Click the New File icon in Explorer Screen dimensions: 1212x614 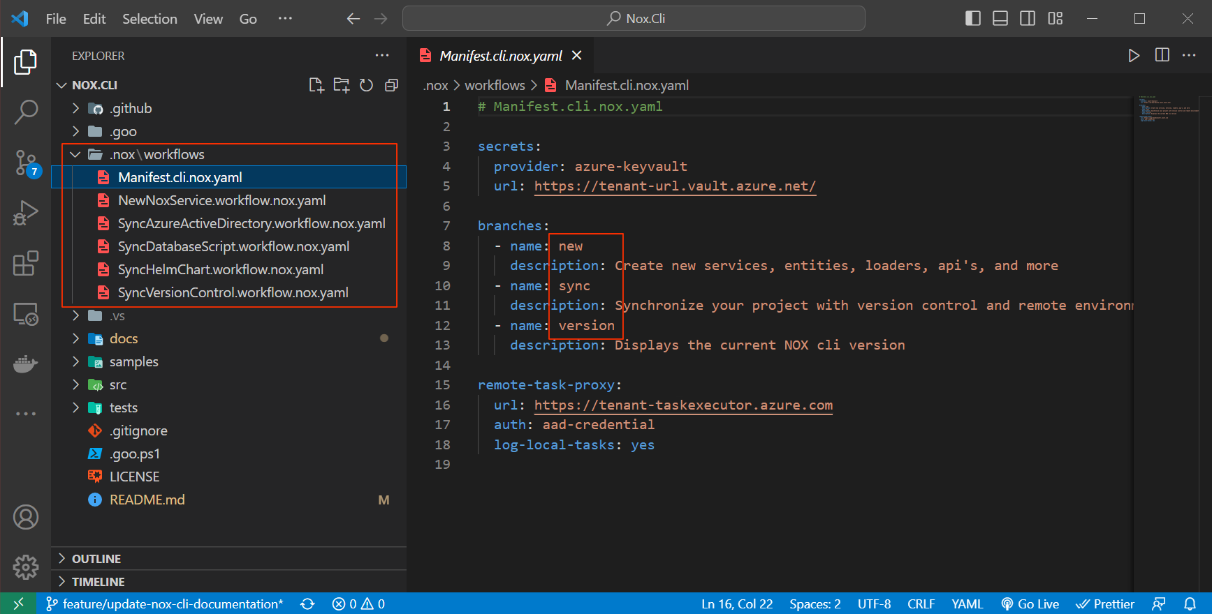[x=316, y=85]
